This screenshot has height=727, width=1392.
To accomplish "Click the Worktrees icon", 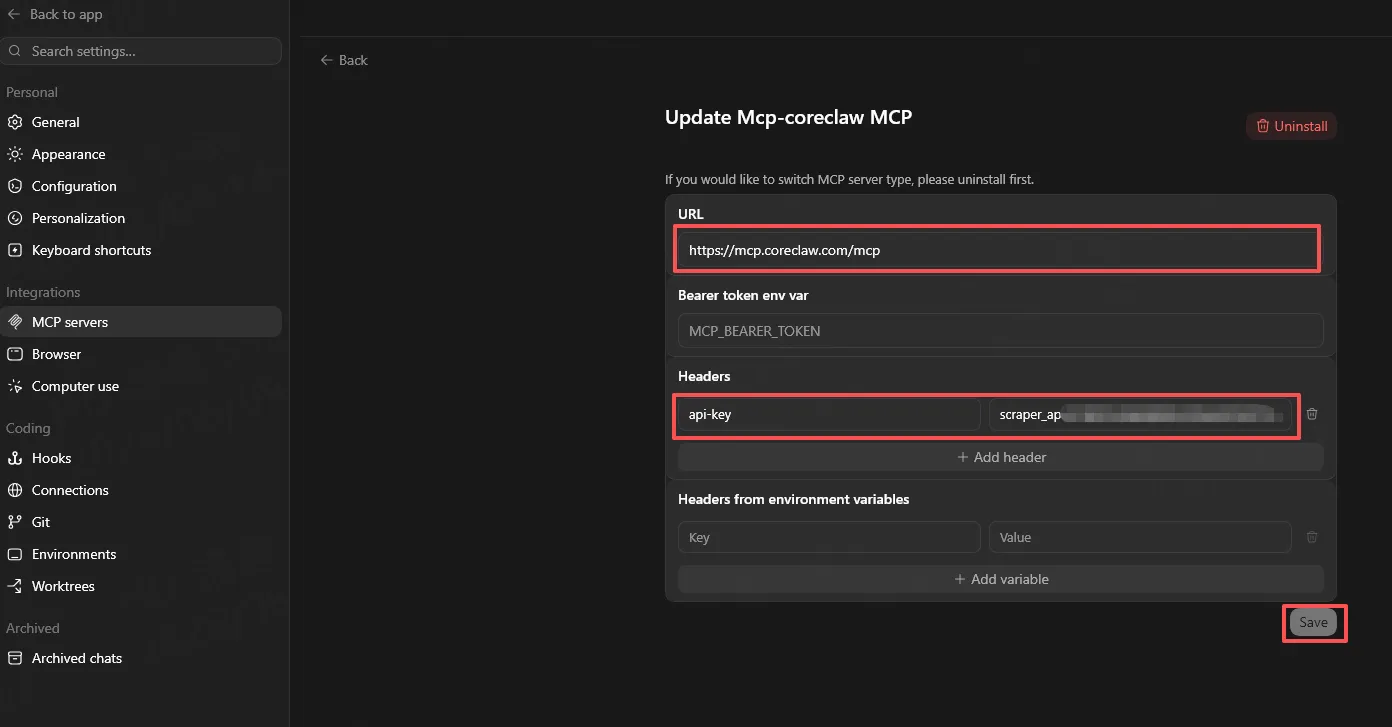I will 15,586.
